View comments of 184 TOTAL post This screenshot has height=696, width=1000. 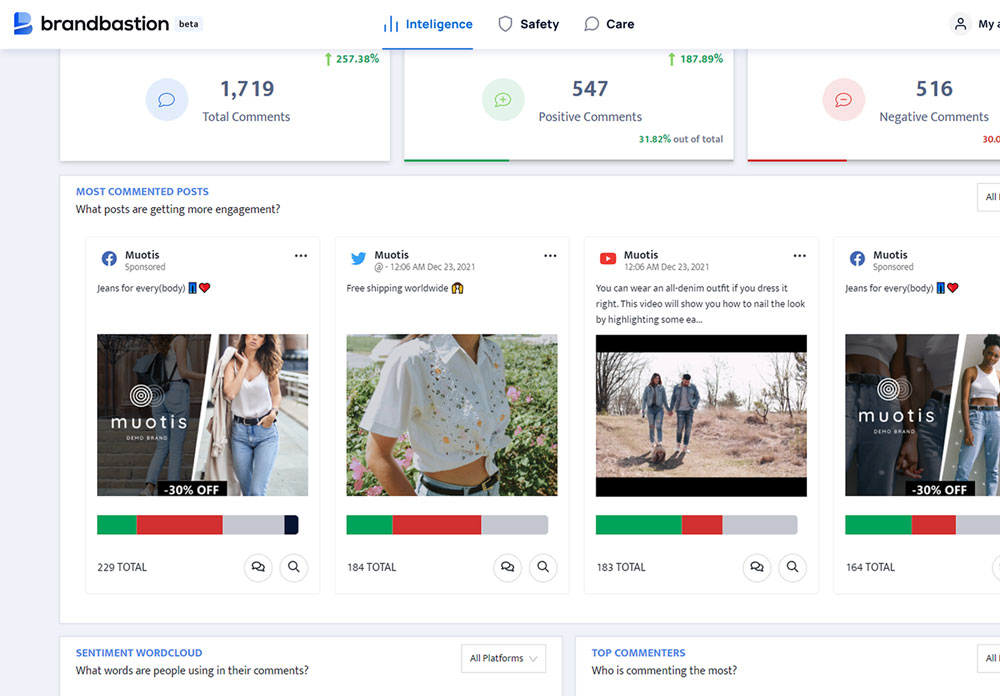tap(508, 567)
